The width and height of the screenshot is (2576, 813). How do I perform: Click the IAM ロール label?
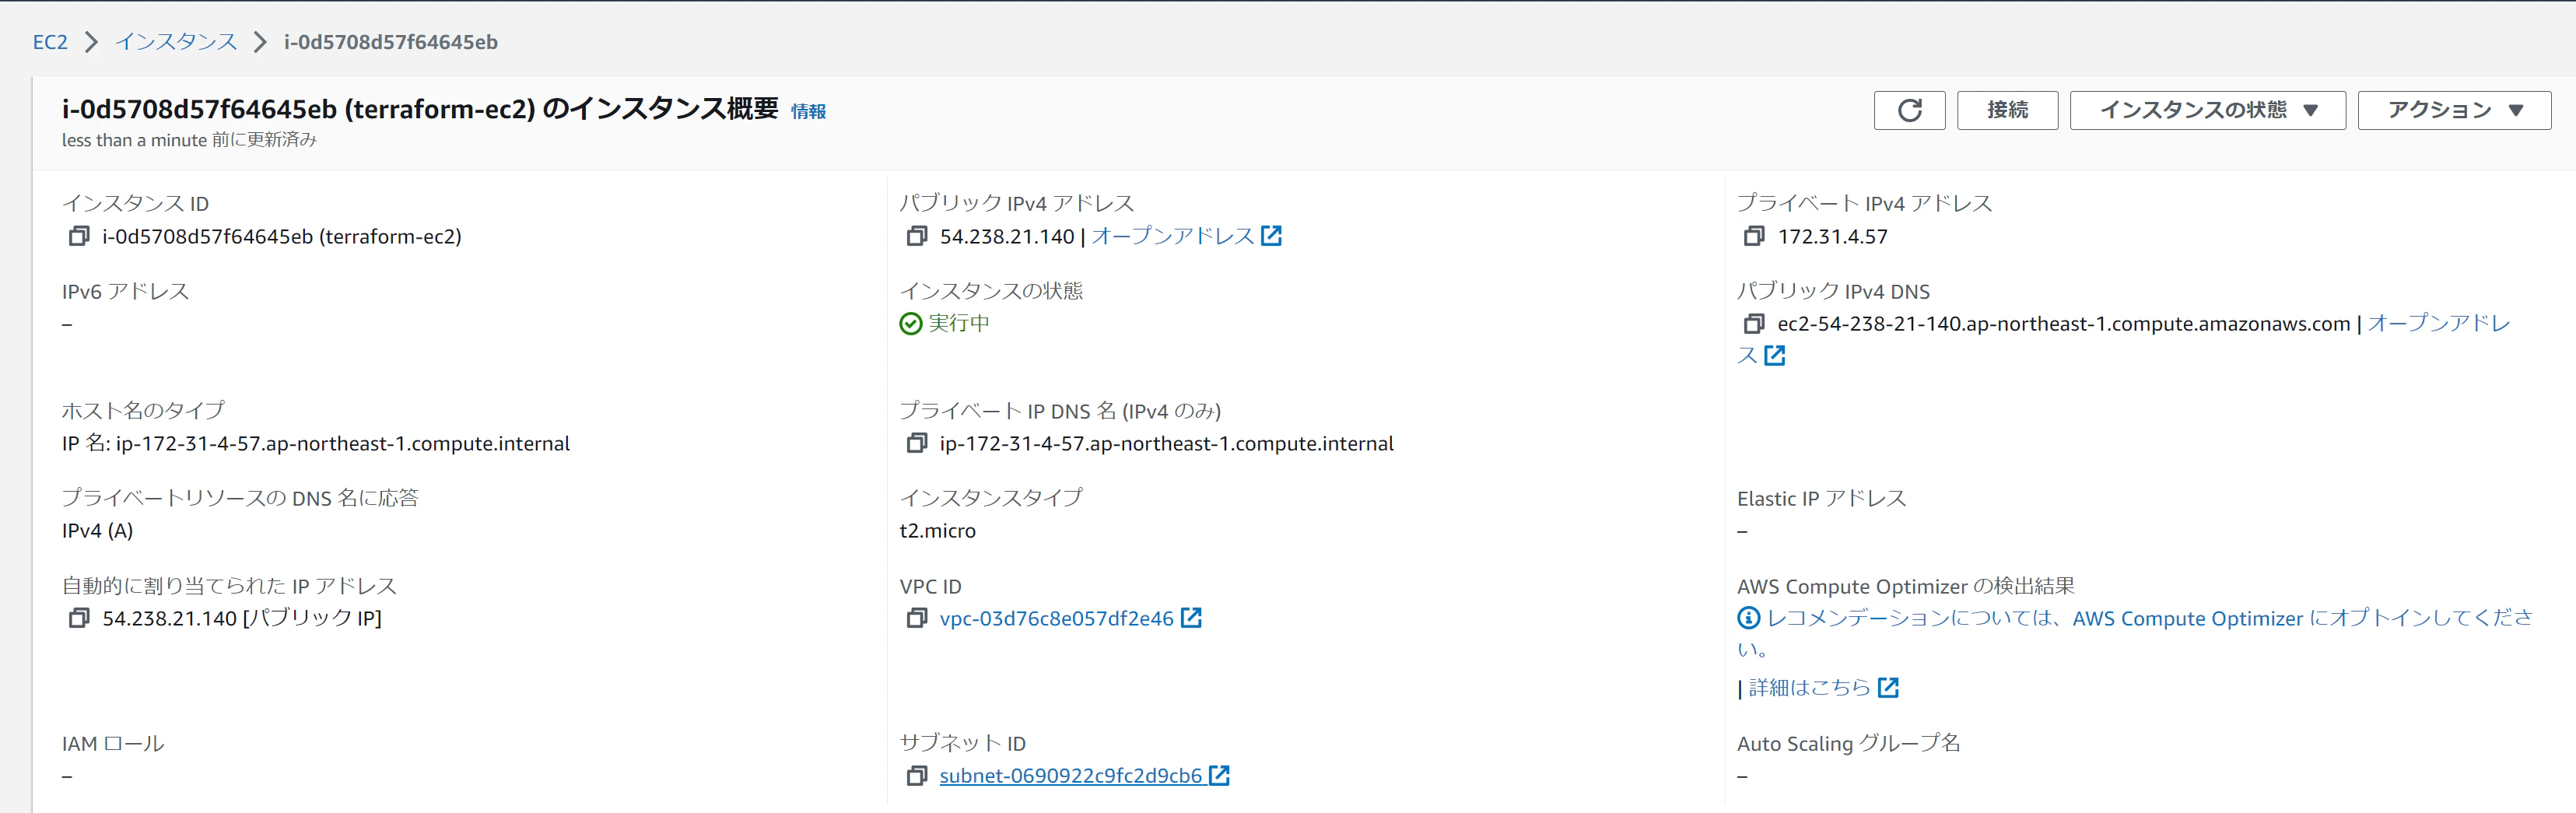point(113,743)
